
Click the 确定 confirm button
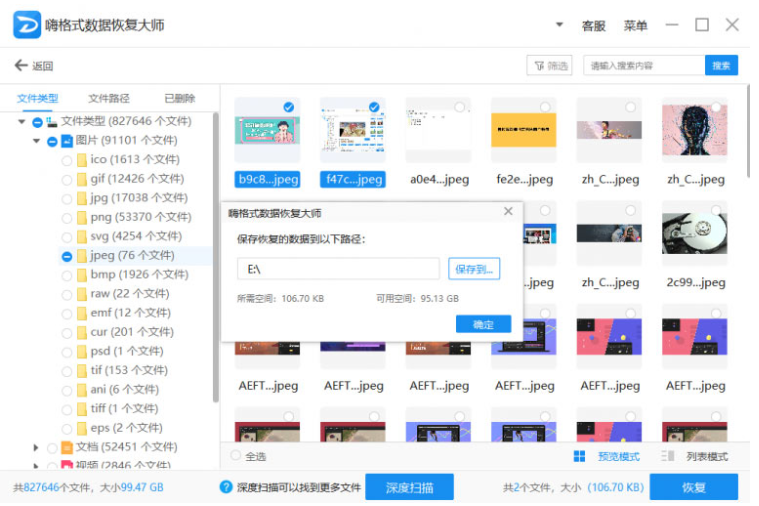coord(483,324)
